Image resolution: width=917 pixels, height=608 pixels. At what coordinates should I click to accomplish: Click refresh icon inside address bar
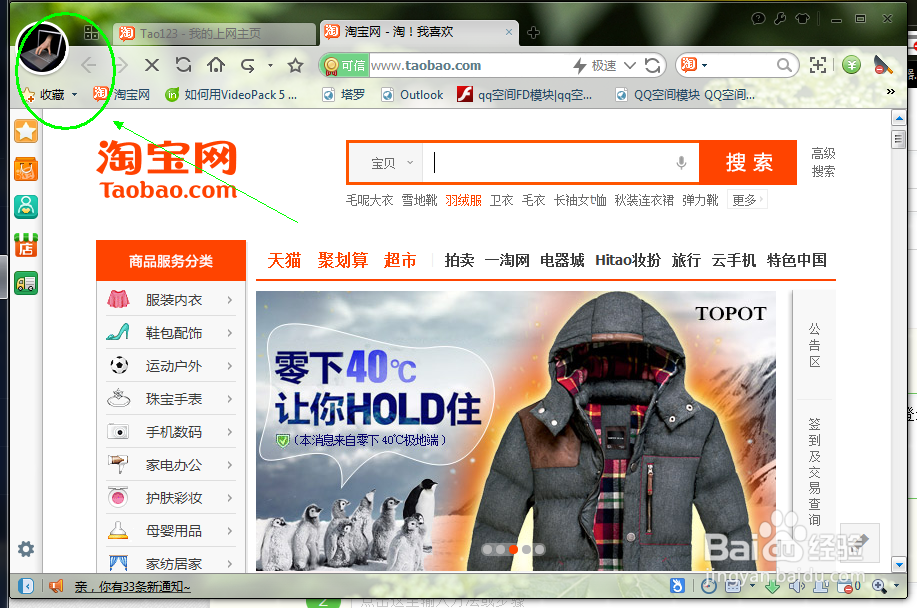652,65
